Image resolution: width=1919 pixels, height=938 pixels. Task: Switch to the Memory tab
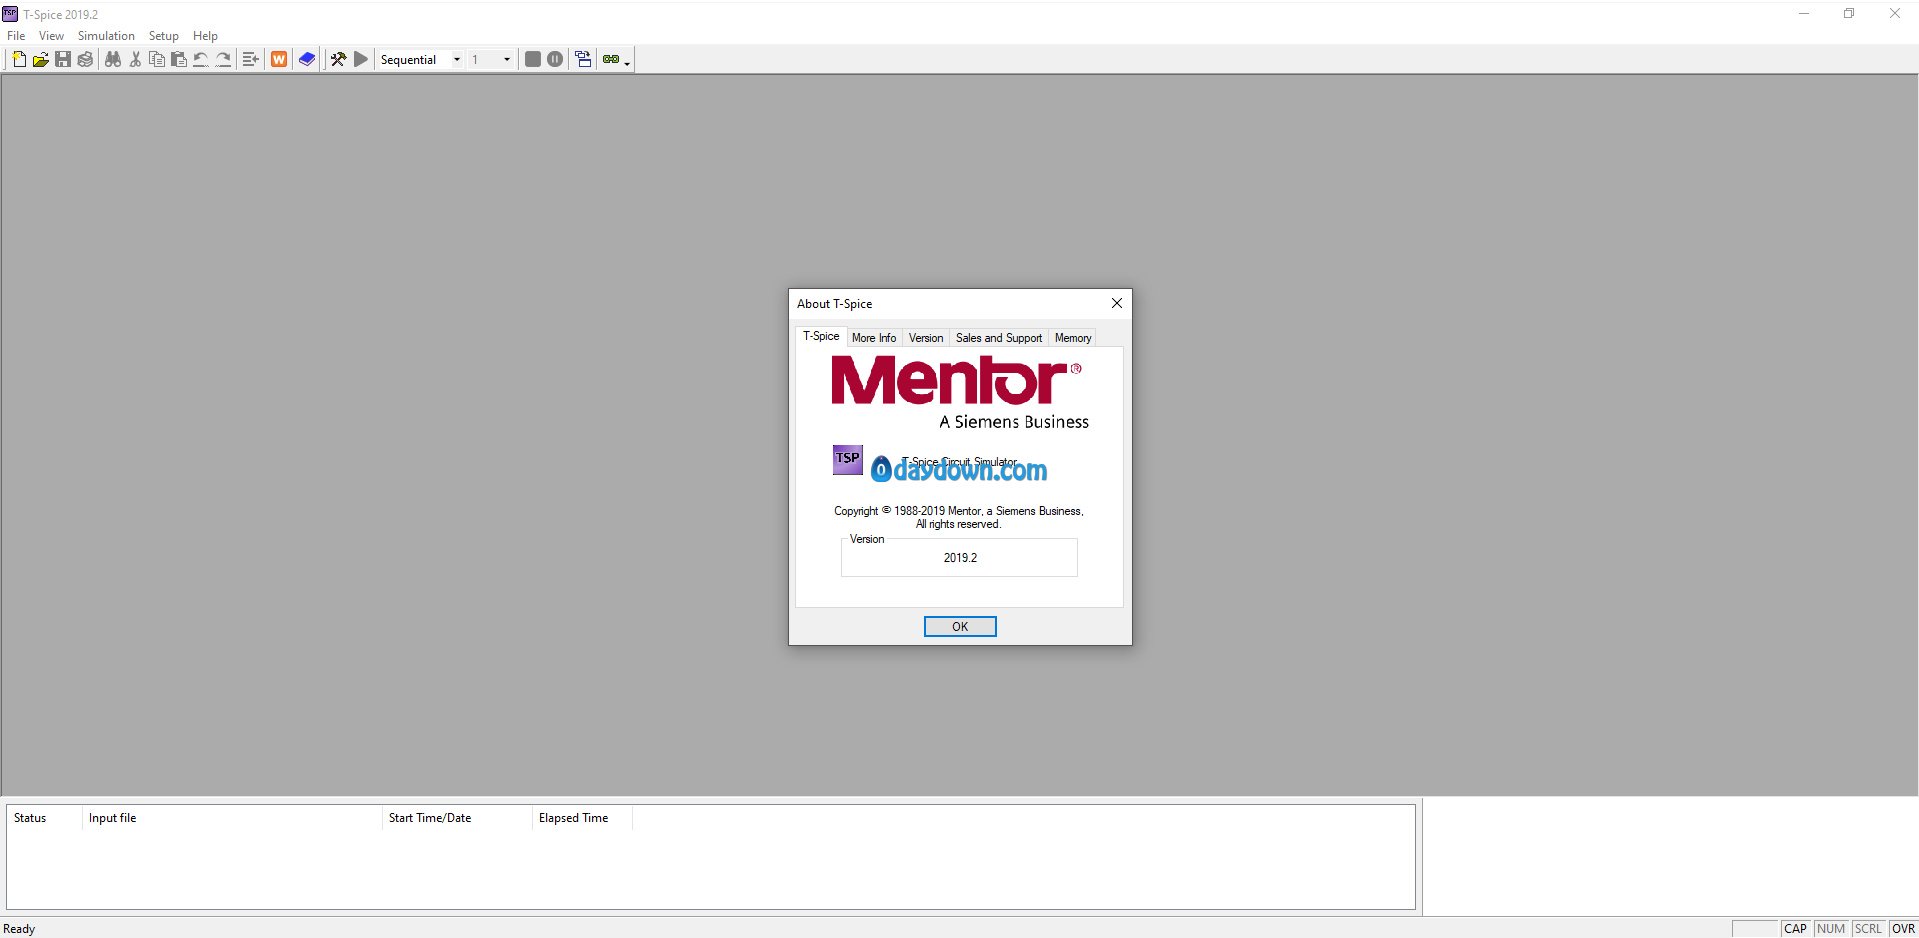click(x=1073, y=338)
